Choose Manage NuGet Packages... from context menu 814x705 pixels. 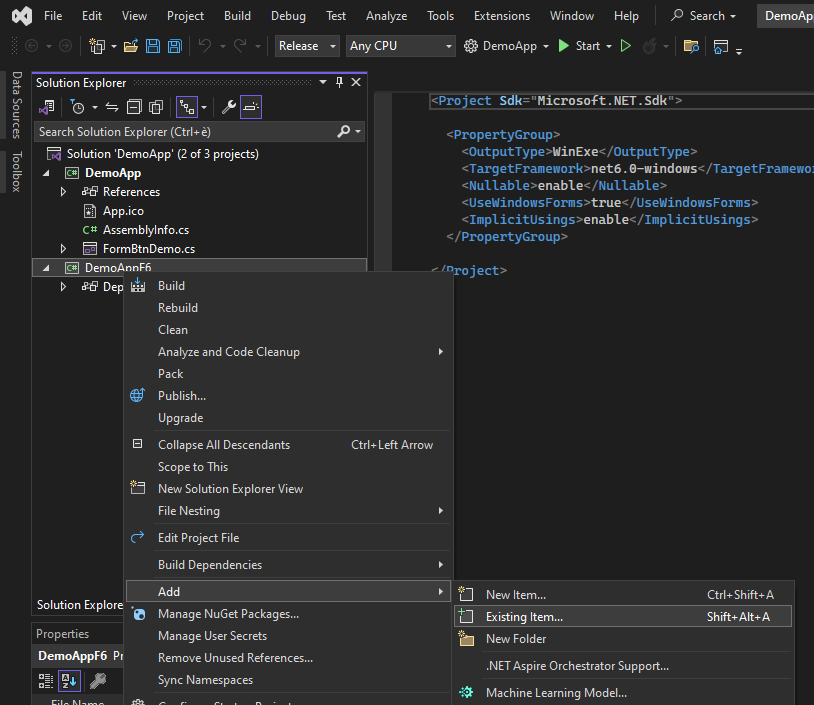(228, 614)
